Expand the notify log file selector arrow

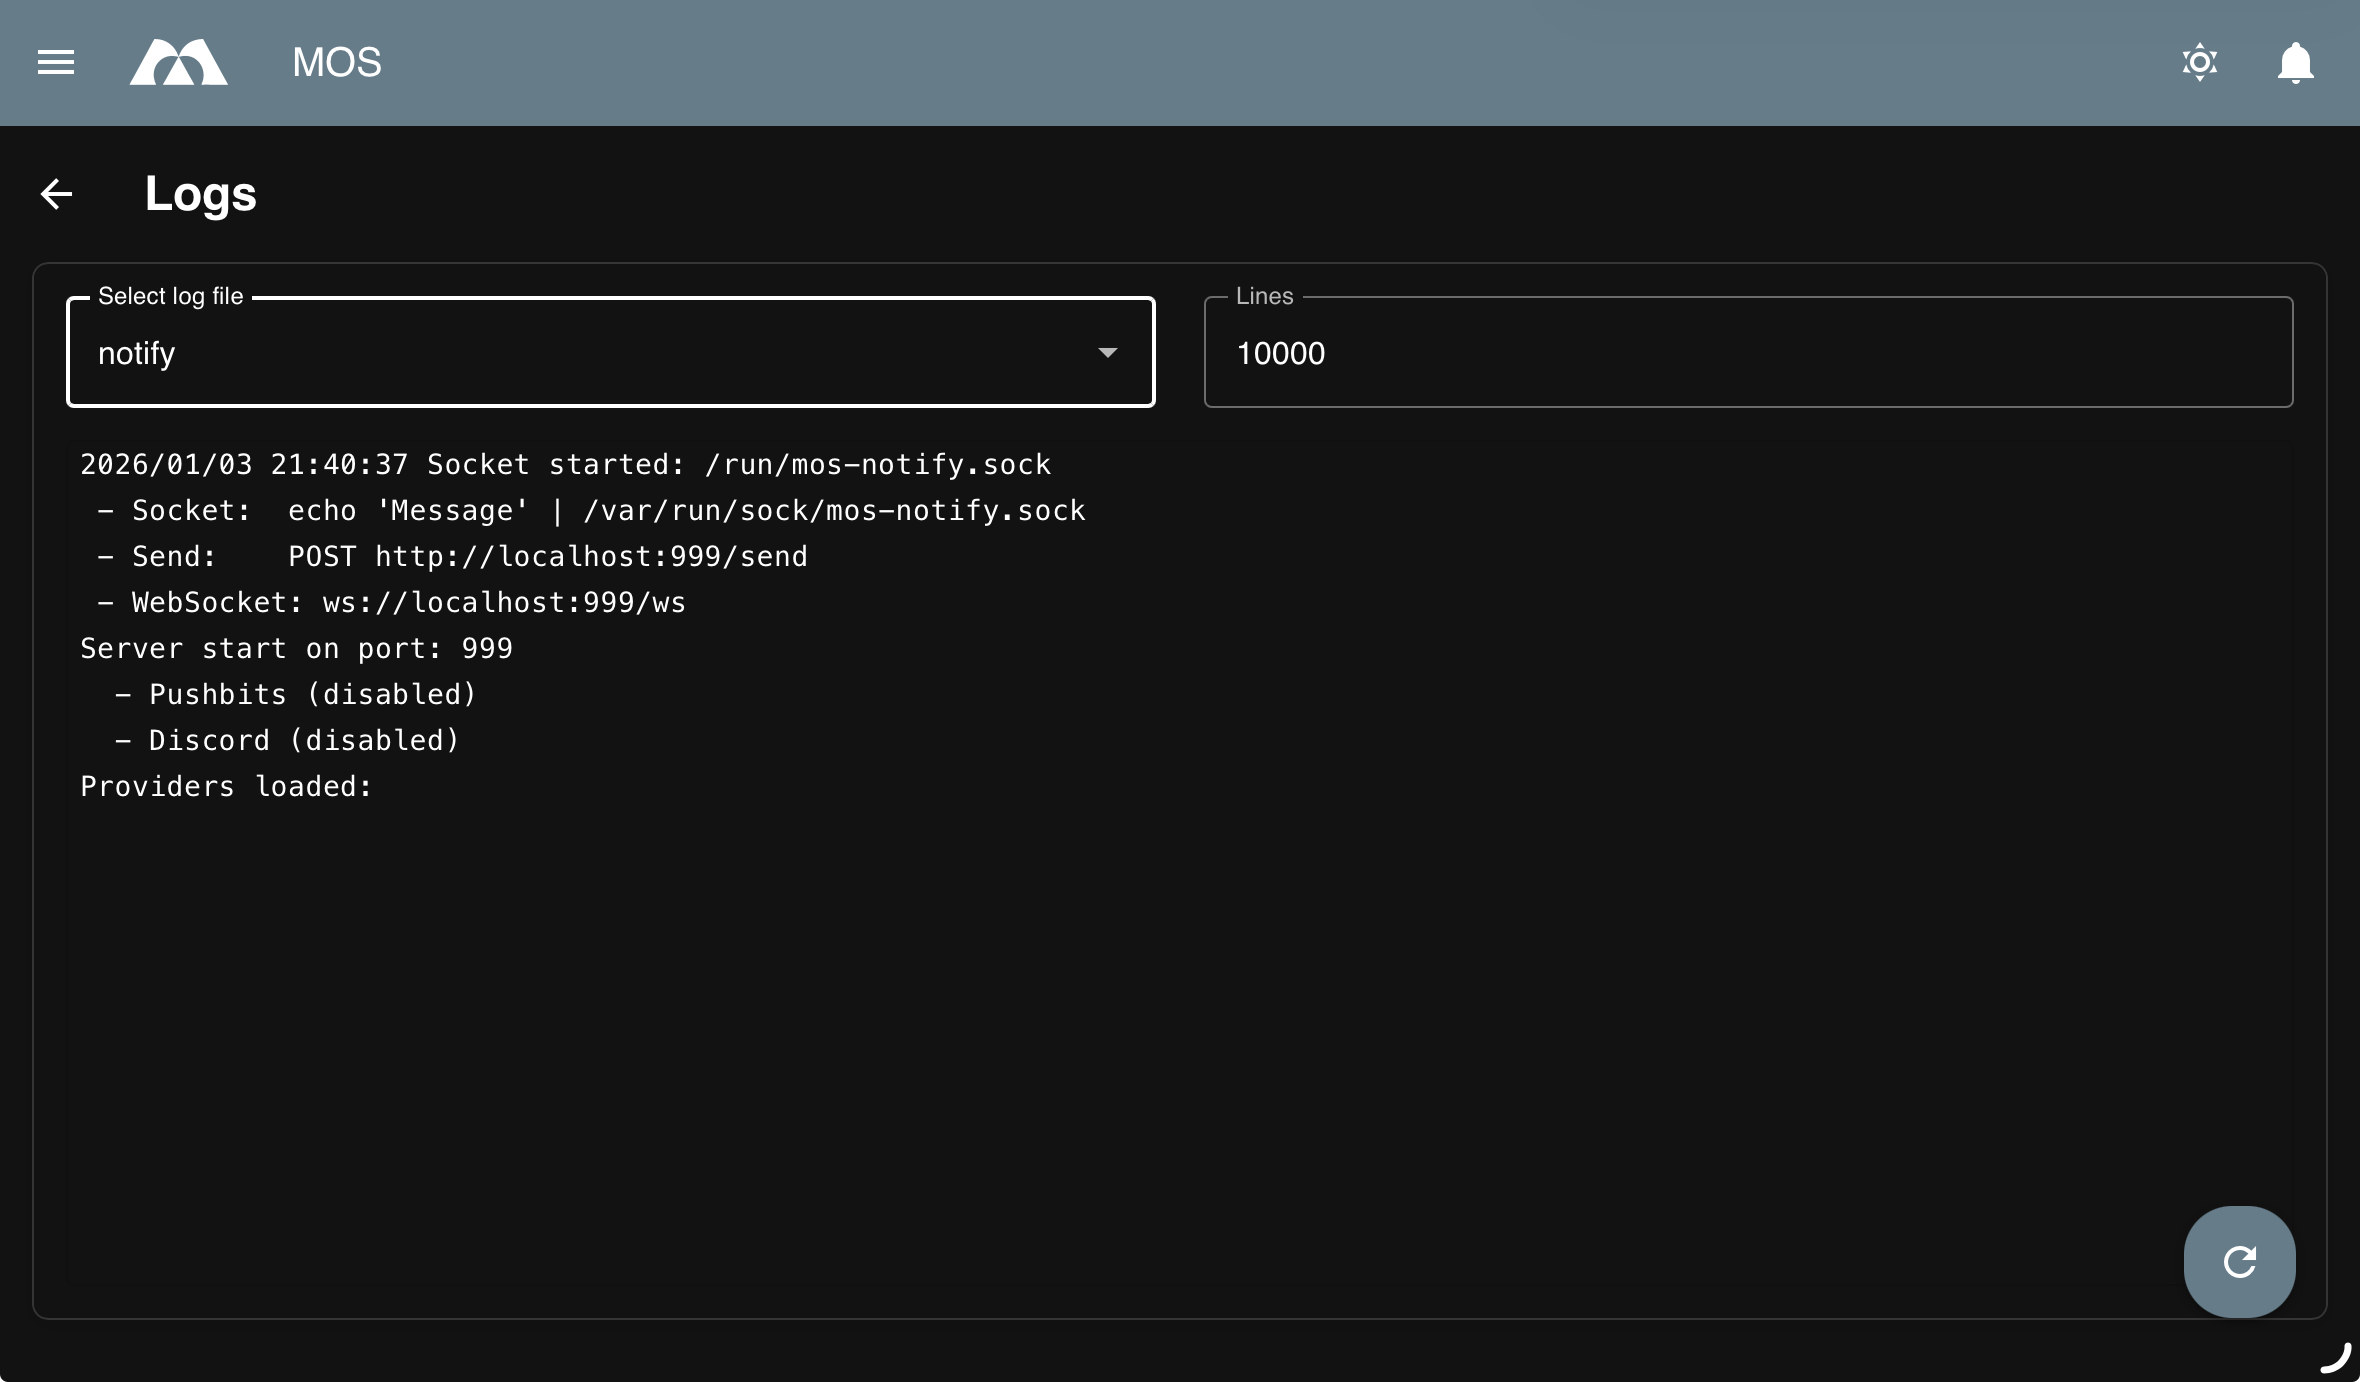tap(1108, 353)
